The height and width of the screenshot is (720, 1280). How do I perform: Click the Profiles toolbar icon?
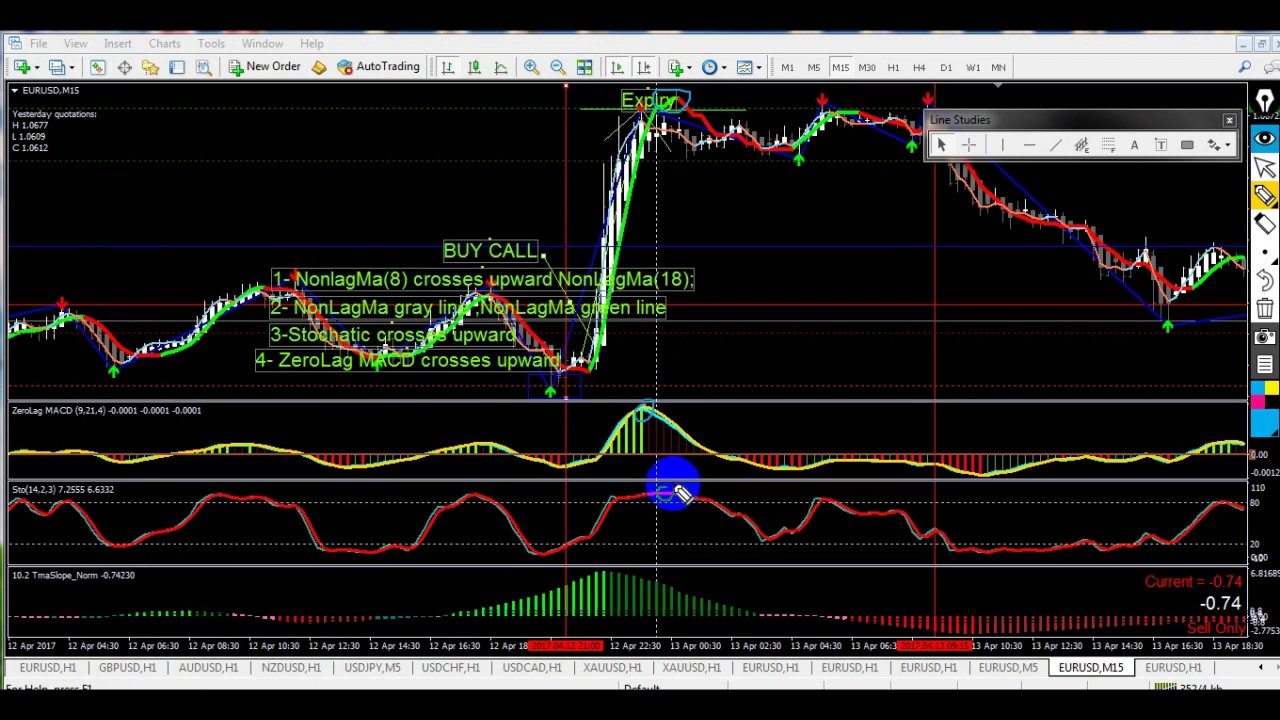tap(56, 67)
